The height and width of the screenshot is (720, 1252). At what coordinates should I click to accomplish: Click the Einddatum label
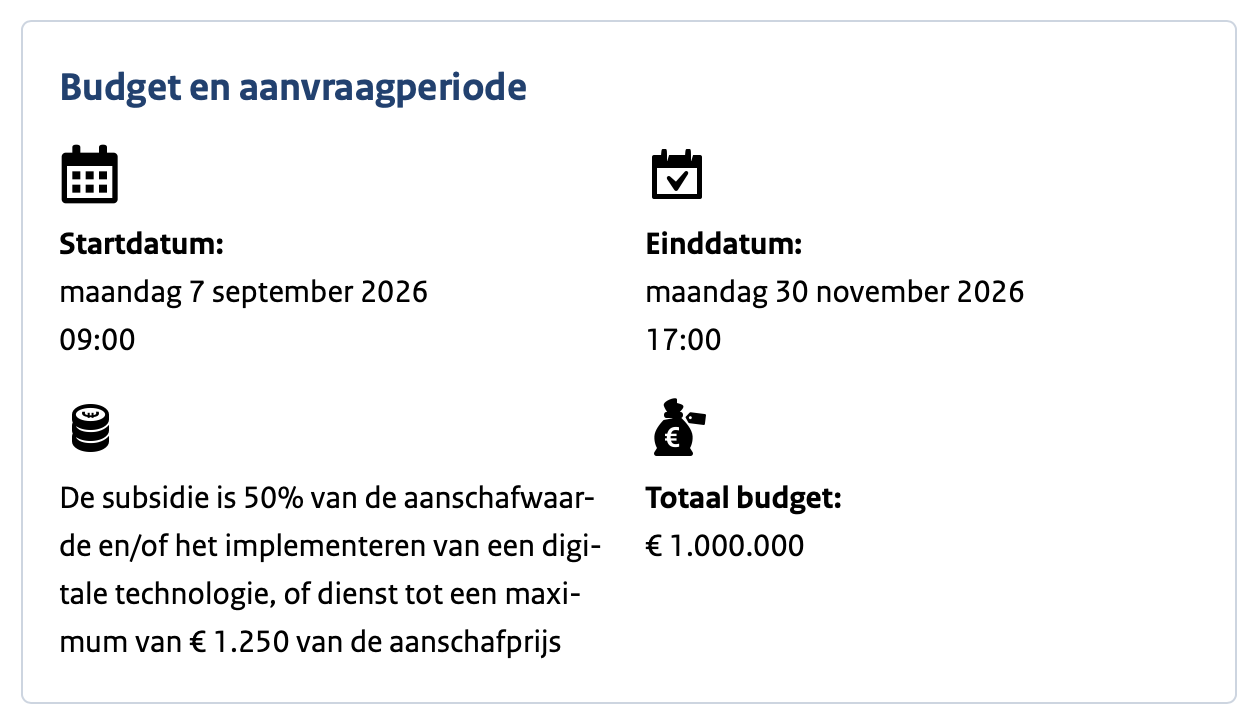point(724,244)
